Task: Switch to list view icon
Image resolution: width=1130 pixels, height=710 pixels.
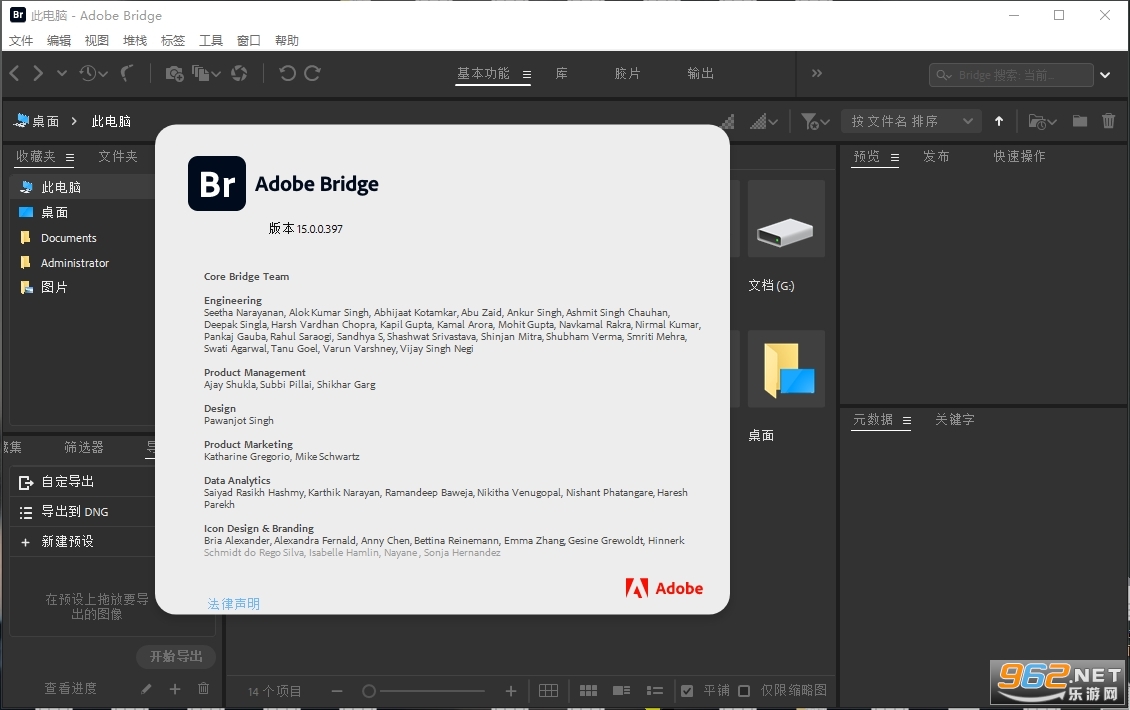Action: coord(654,691)
